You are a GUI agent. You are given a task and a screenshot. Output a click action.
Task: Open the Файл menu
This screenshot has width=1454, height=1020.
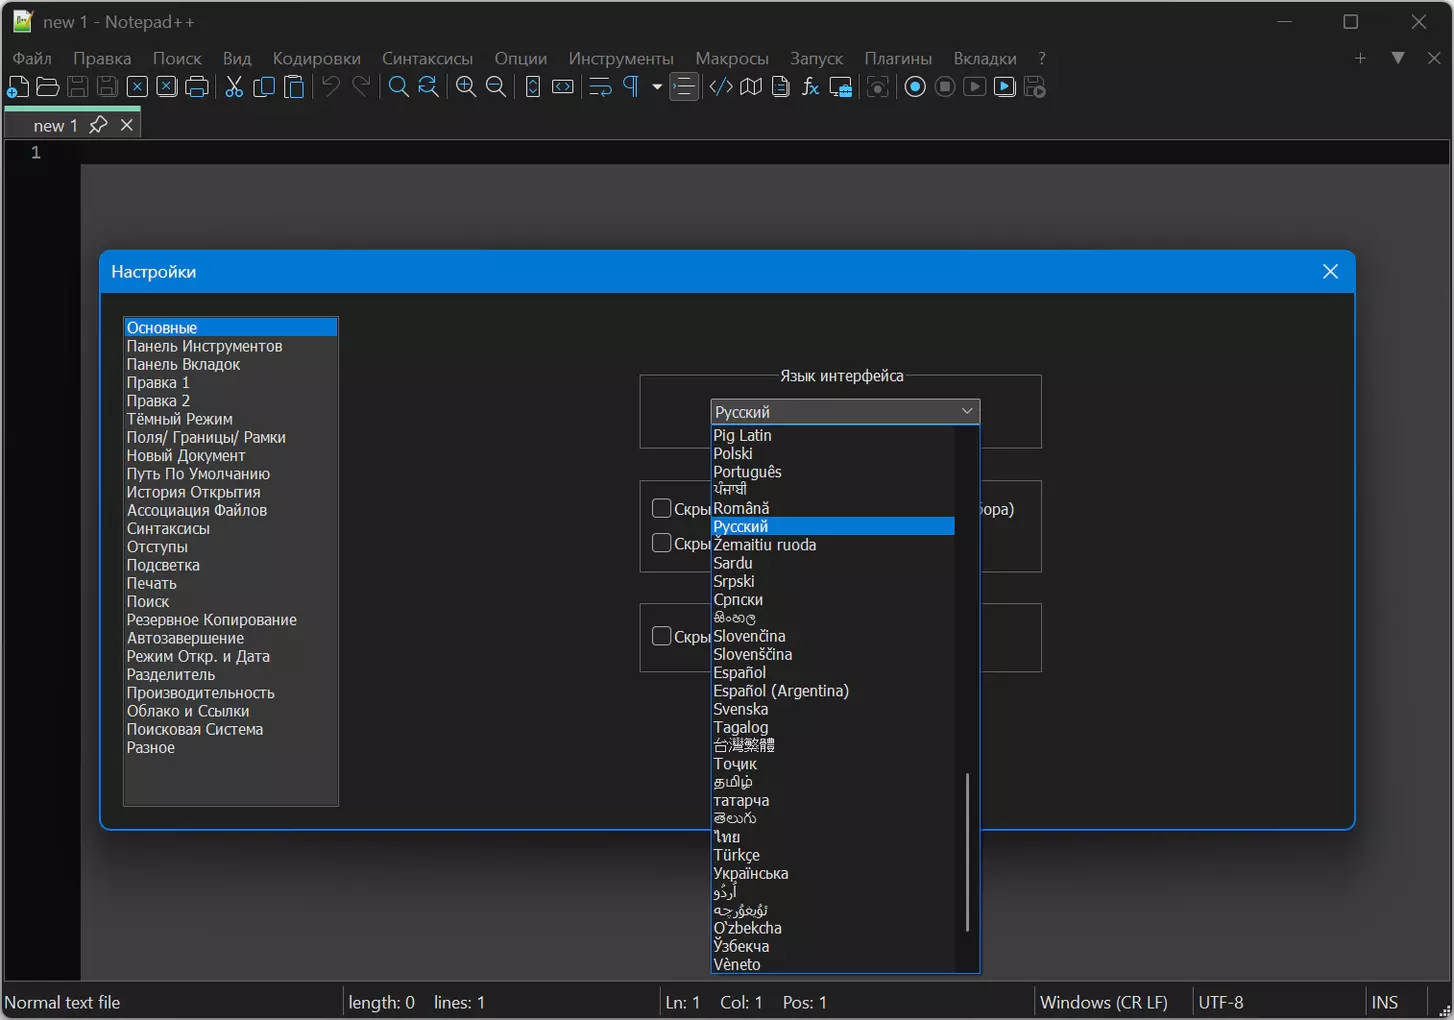click(x=32, y=58)
